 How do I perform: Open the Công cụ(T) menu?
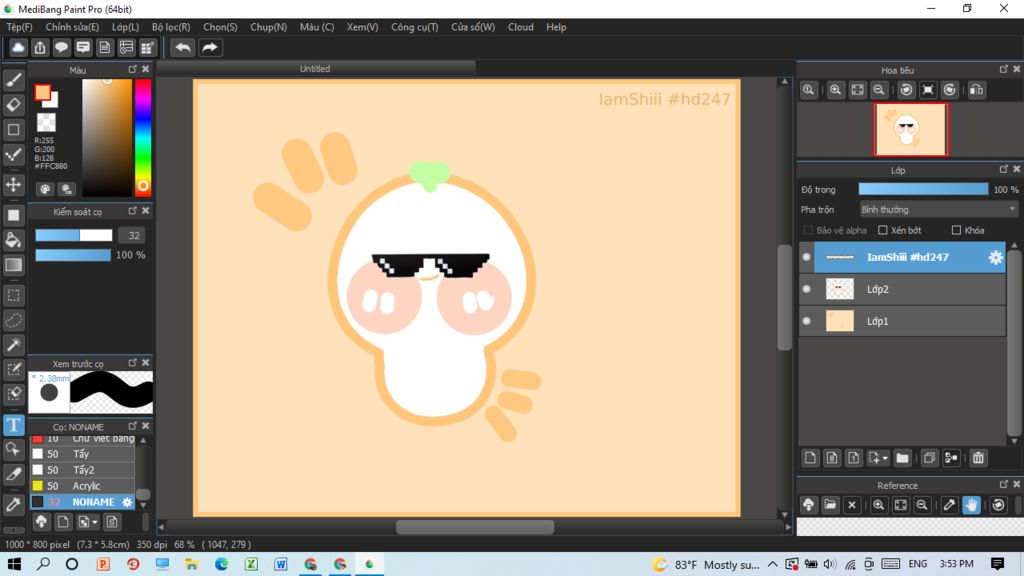[415, 27]
